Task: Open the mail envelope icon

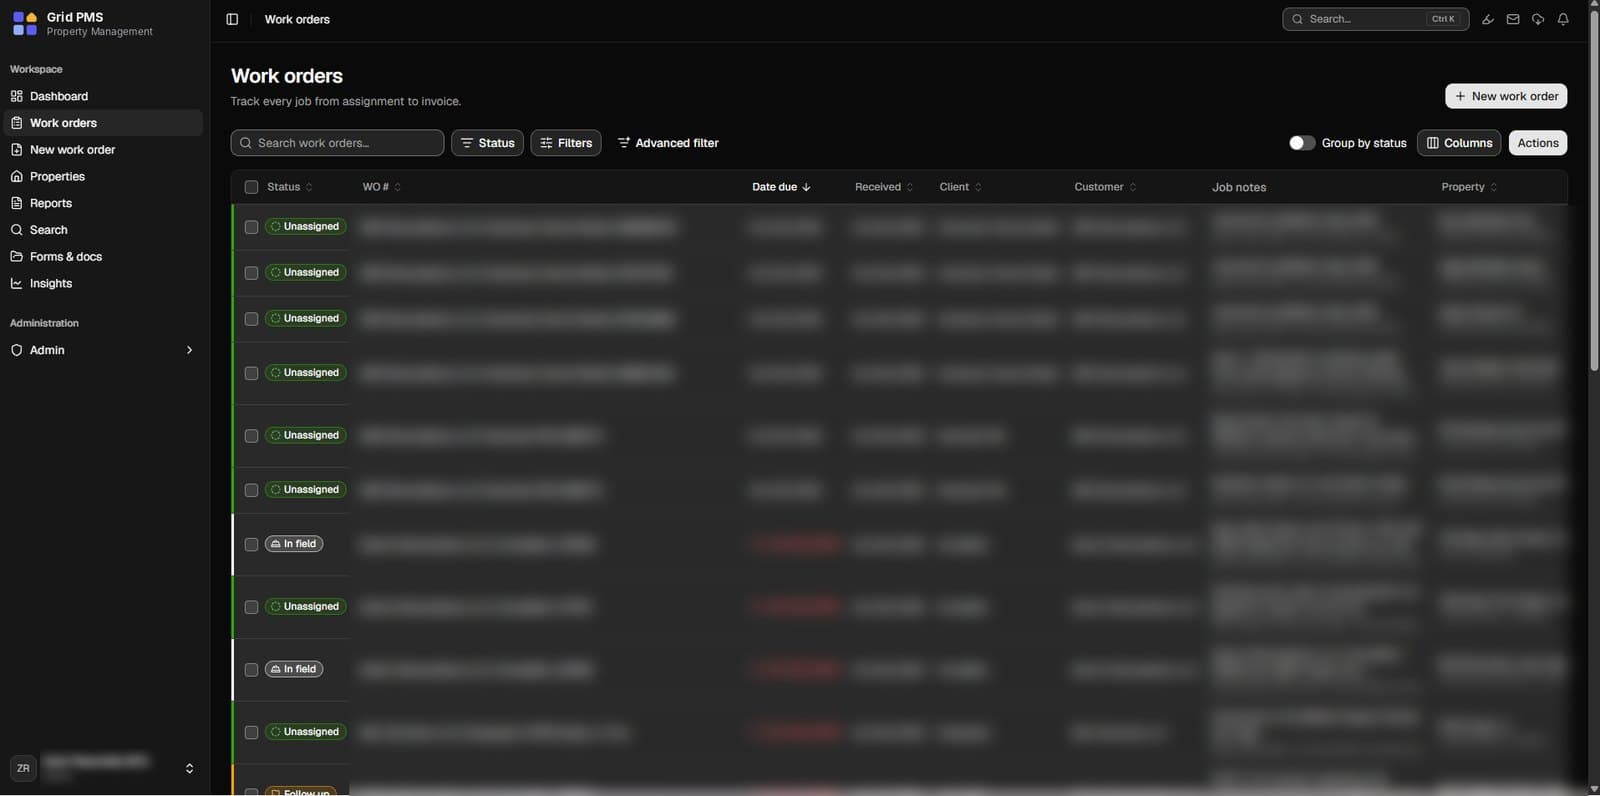Action: point(1513,19)
